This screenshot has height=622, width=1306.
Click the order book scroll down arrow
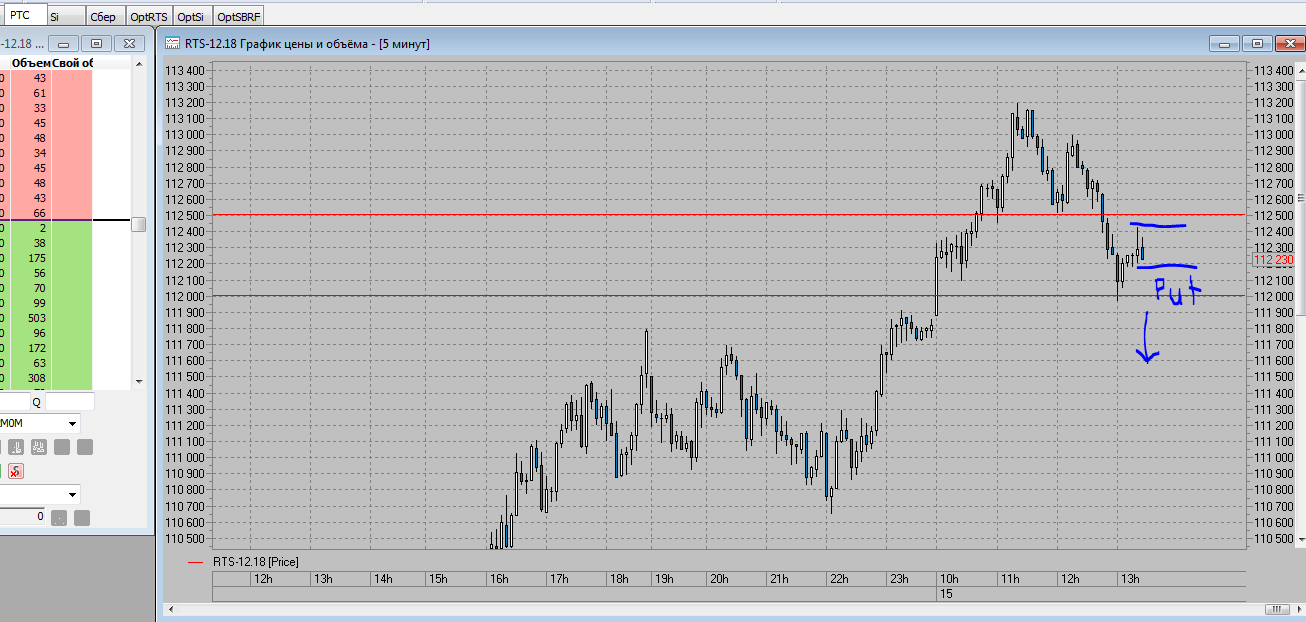[139, 381]
